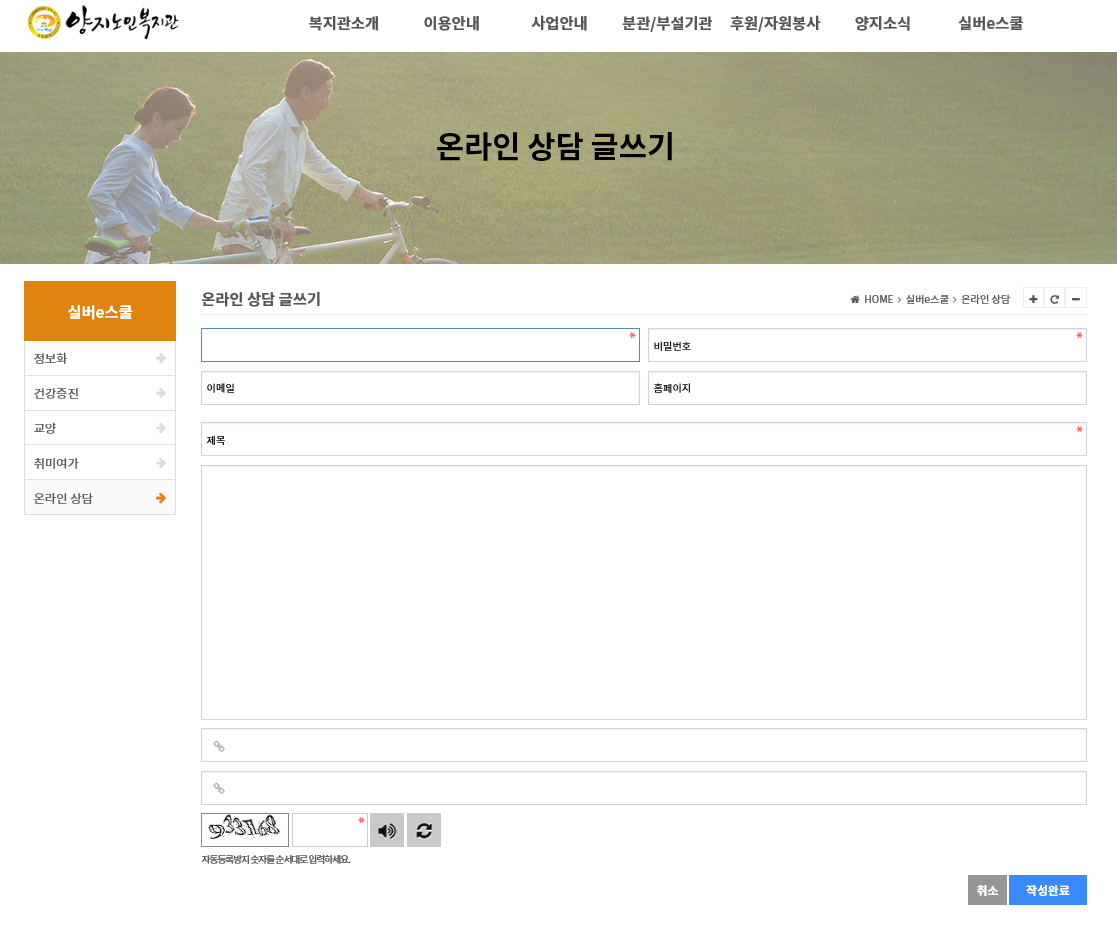Click the 양지노인복지관 logo
The width and height of the screenshot is (1117, 927).
click(x=103, y=22)
